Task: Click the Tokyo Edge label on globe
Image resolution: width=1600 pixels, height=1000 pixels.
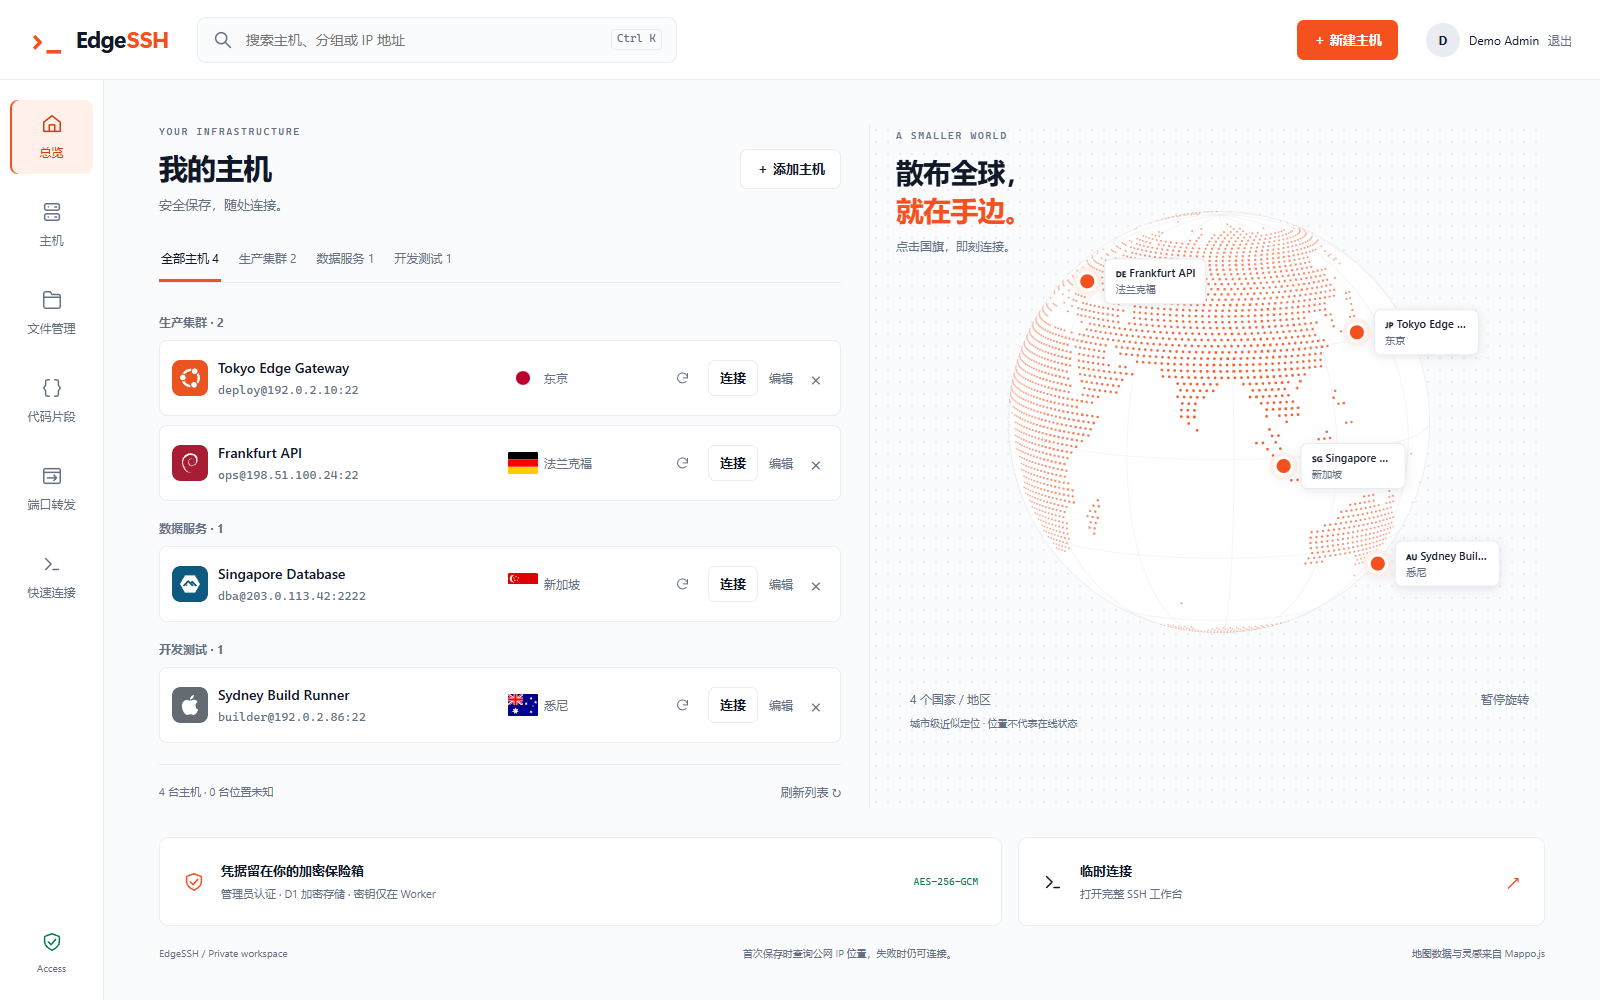Action: (1426, 332)
